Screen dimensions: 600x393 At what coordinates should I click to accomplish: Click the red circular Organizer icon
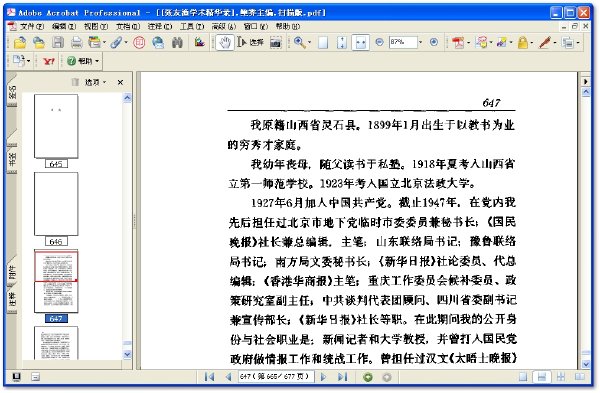tap(139, 42)
